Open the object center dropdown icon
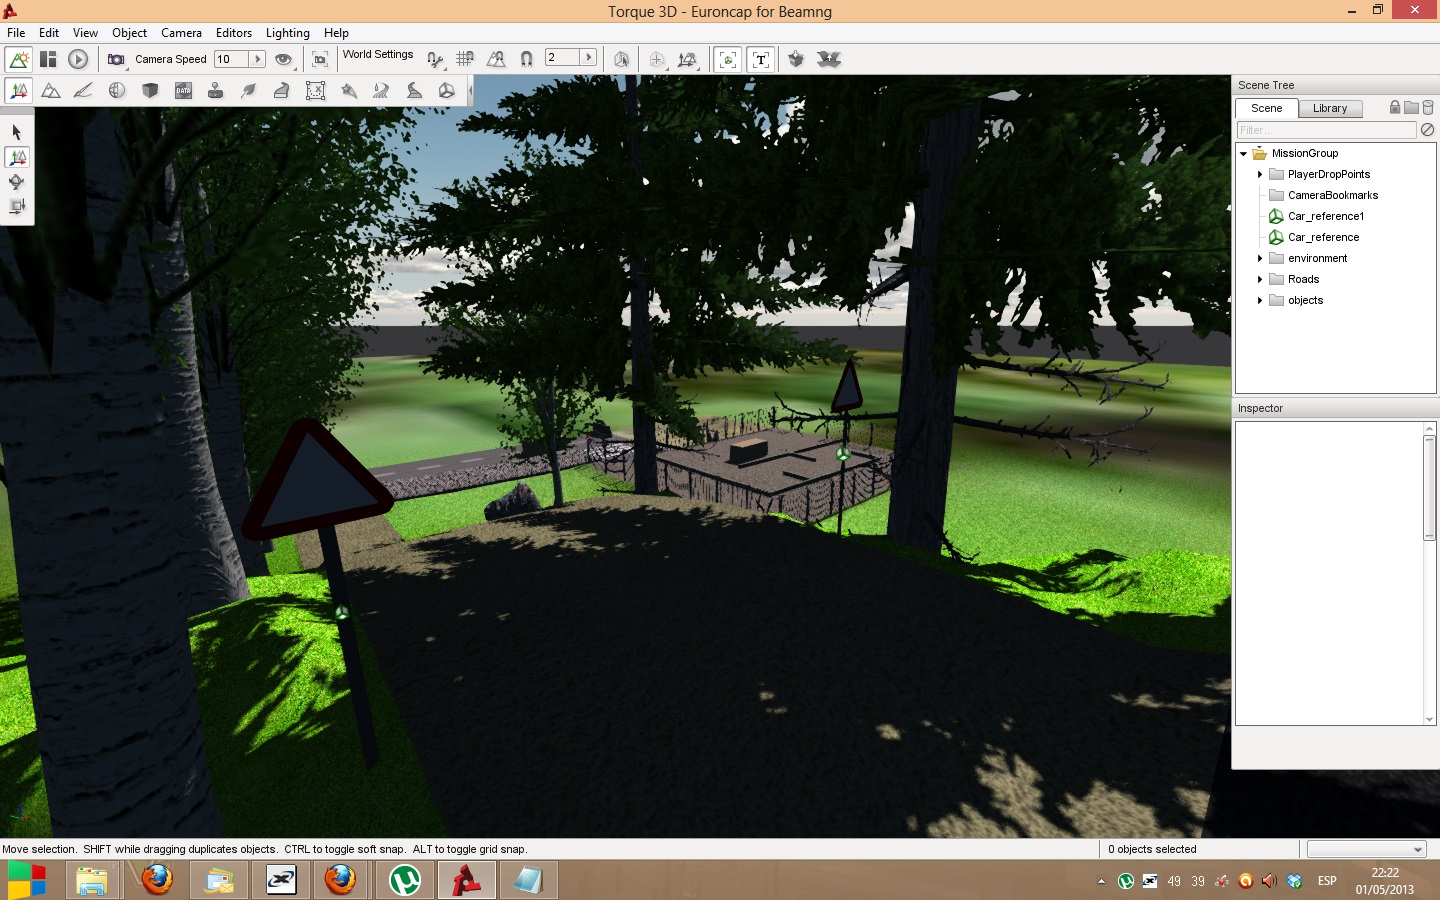 tap(658, 59)
